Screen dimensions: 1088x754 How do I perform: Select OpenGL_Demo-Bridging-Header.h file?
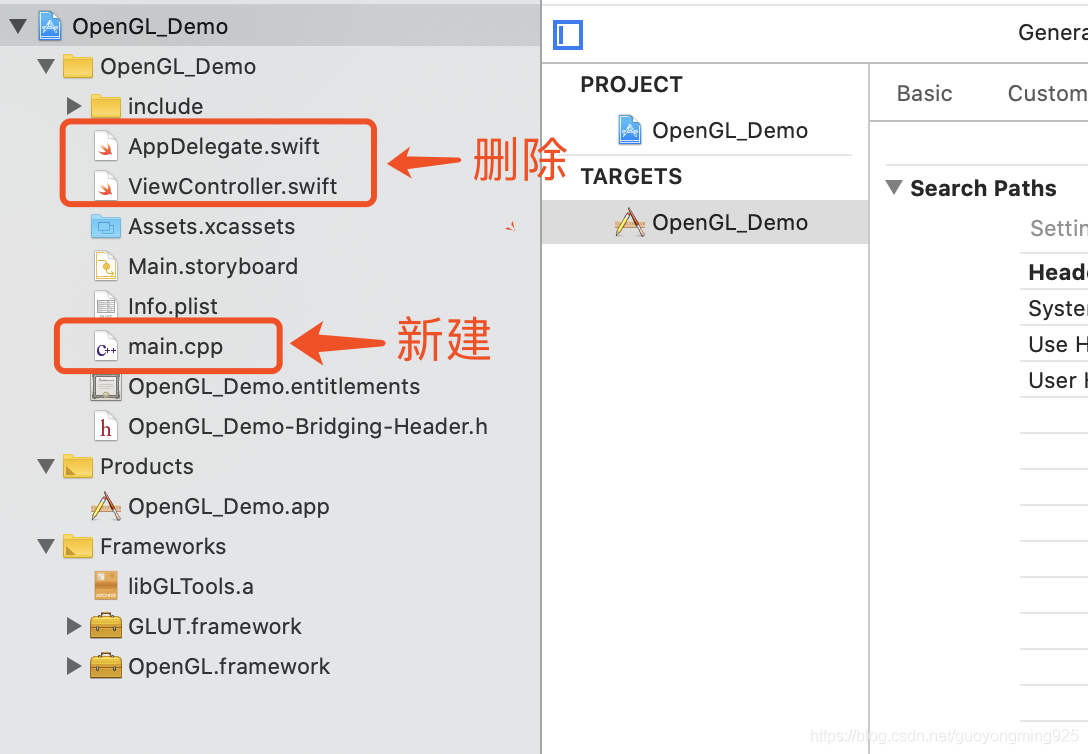tap(307, 427)
